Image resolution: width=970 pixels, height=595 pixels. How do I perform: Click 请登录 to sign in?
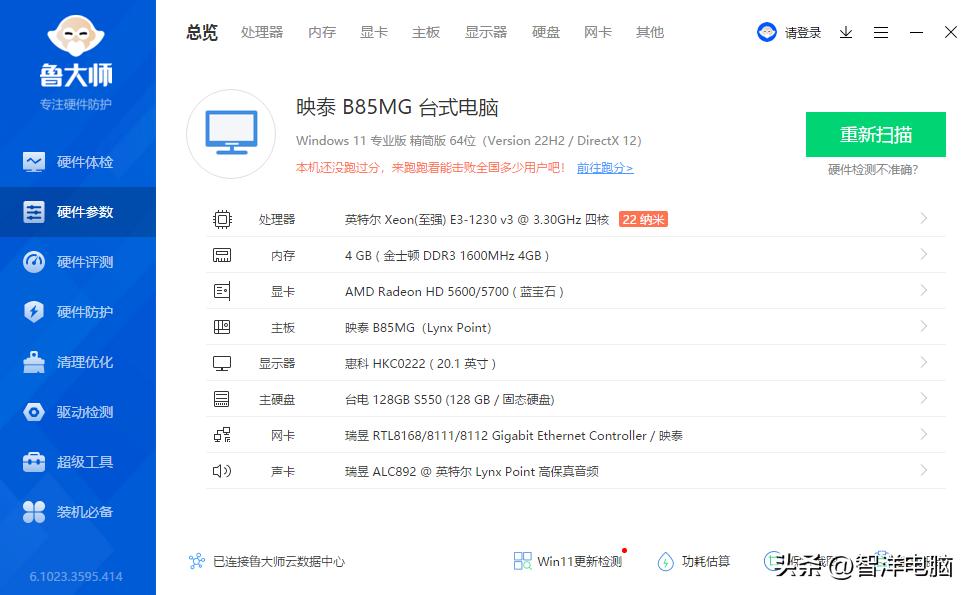point(801,32)
